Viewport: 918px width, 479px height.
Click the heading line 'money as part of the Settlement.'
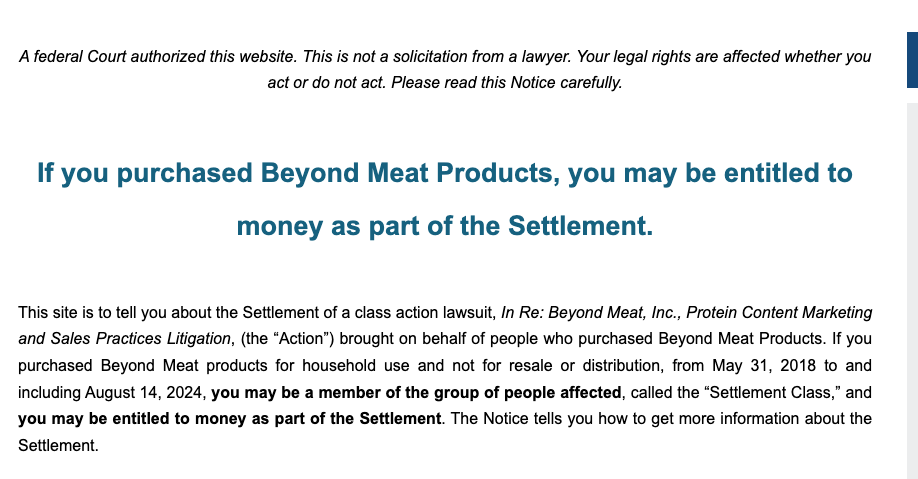(x=445, y=226)
